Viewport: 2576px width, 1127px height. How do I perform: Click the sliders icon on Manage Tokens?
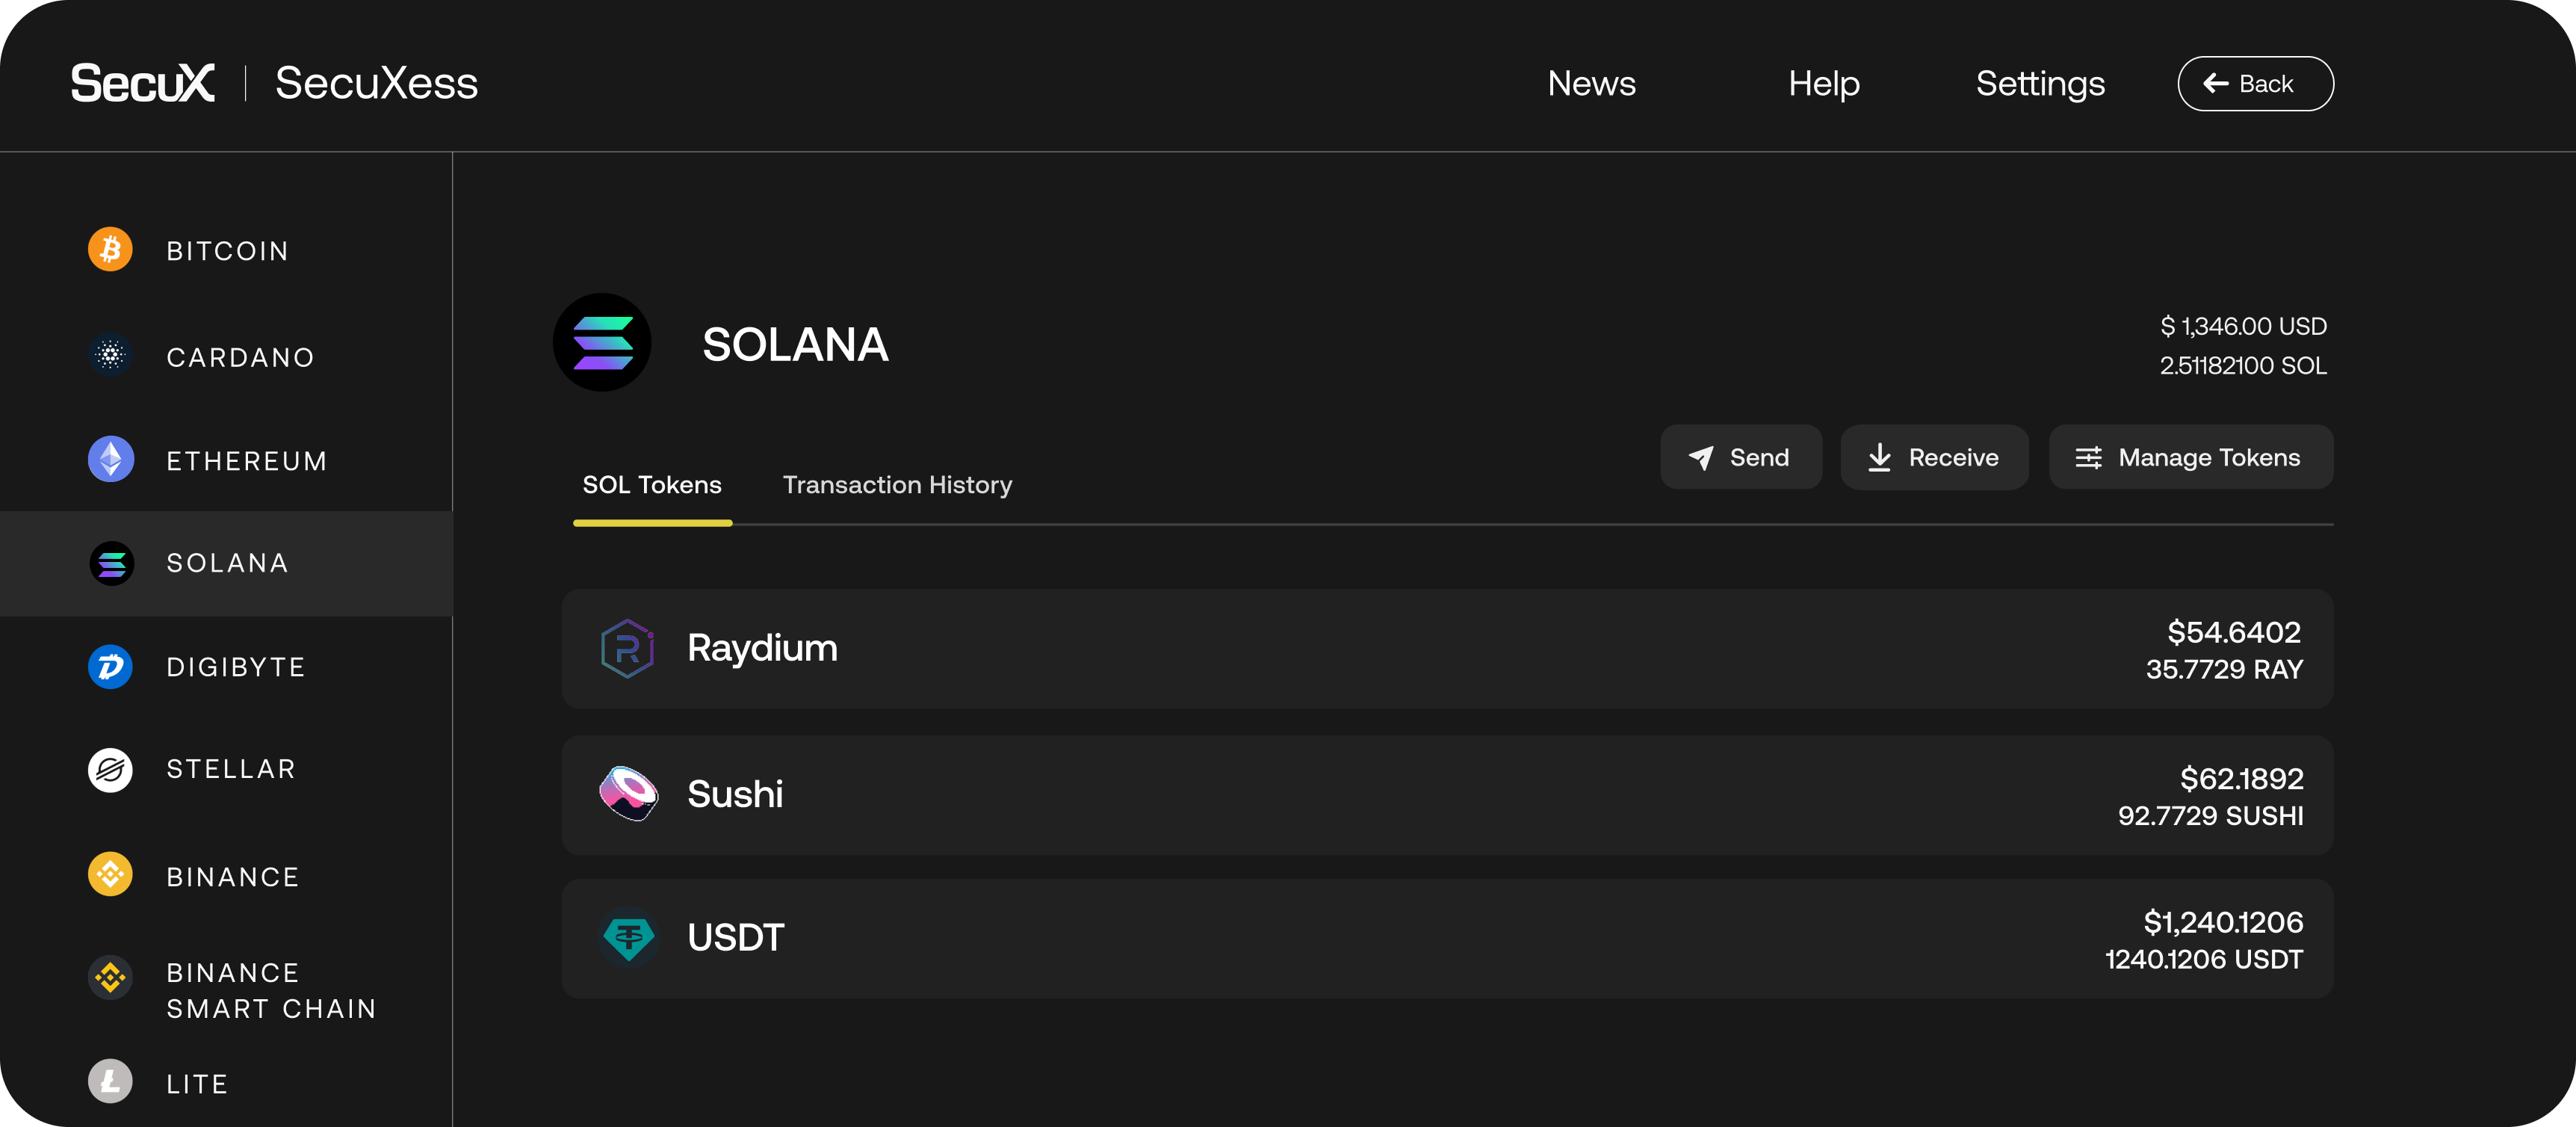coord(2088,458)
